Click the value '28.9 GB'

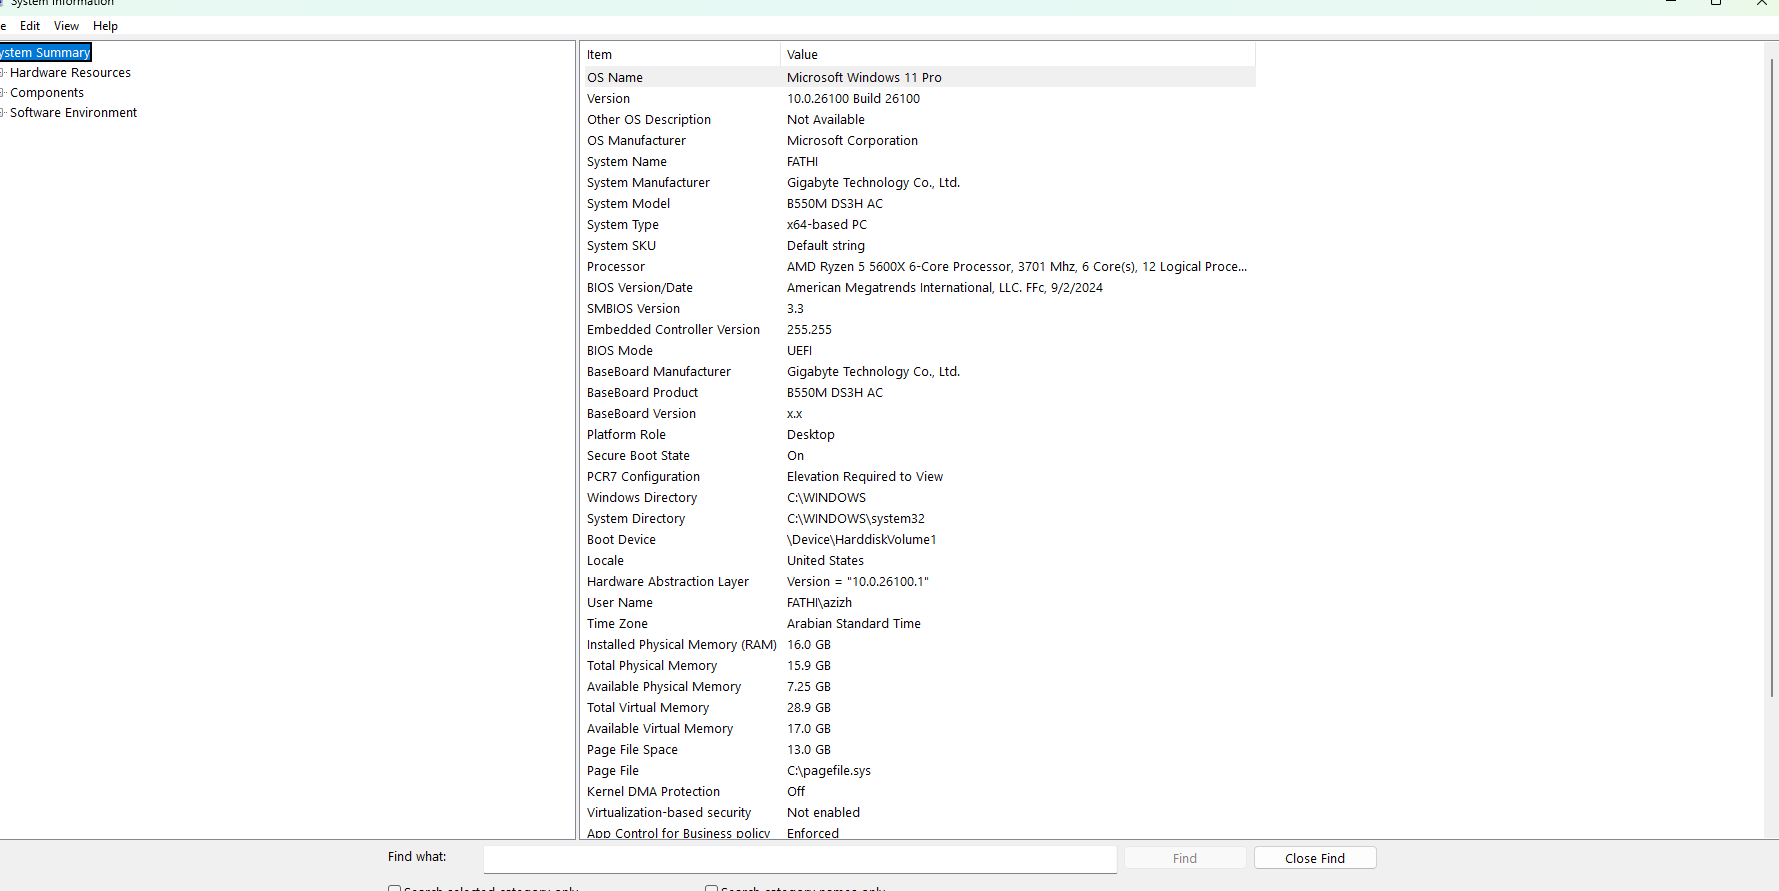[x=809, y=708]
